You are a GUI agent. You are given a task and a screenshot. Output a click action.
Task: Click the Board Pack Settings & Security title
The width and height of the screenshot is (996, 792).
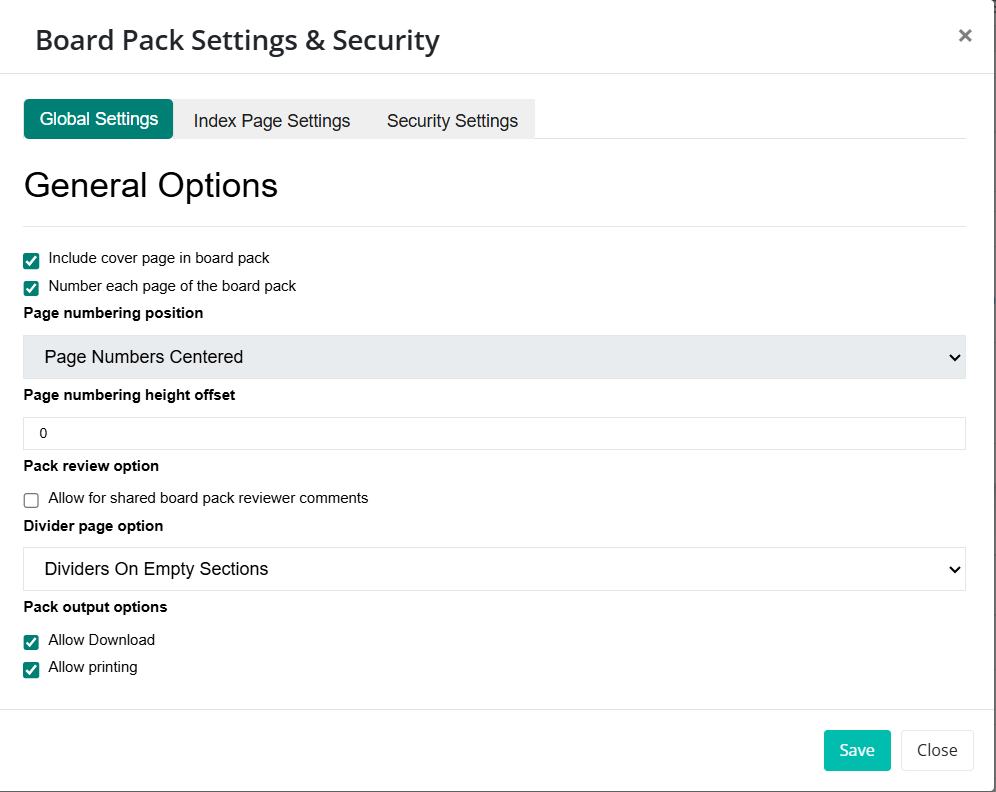(237, 40)
